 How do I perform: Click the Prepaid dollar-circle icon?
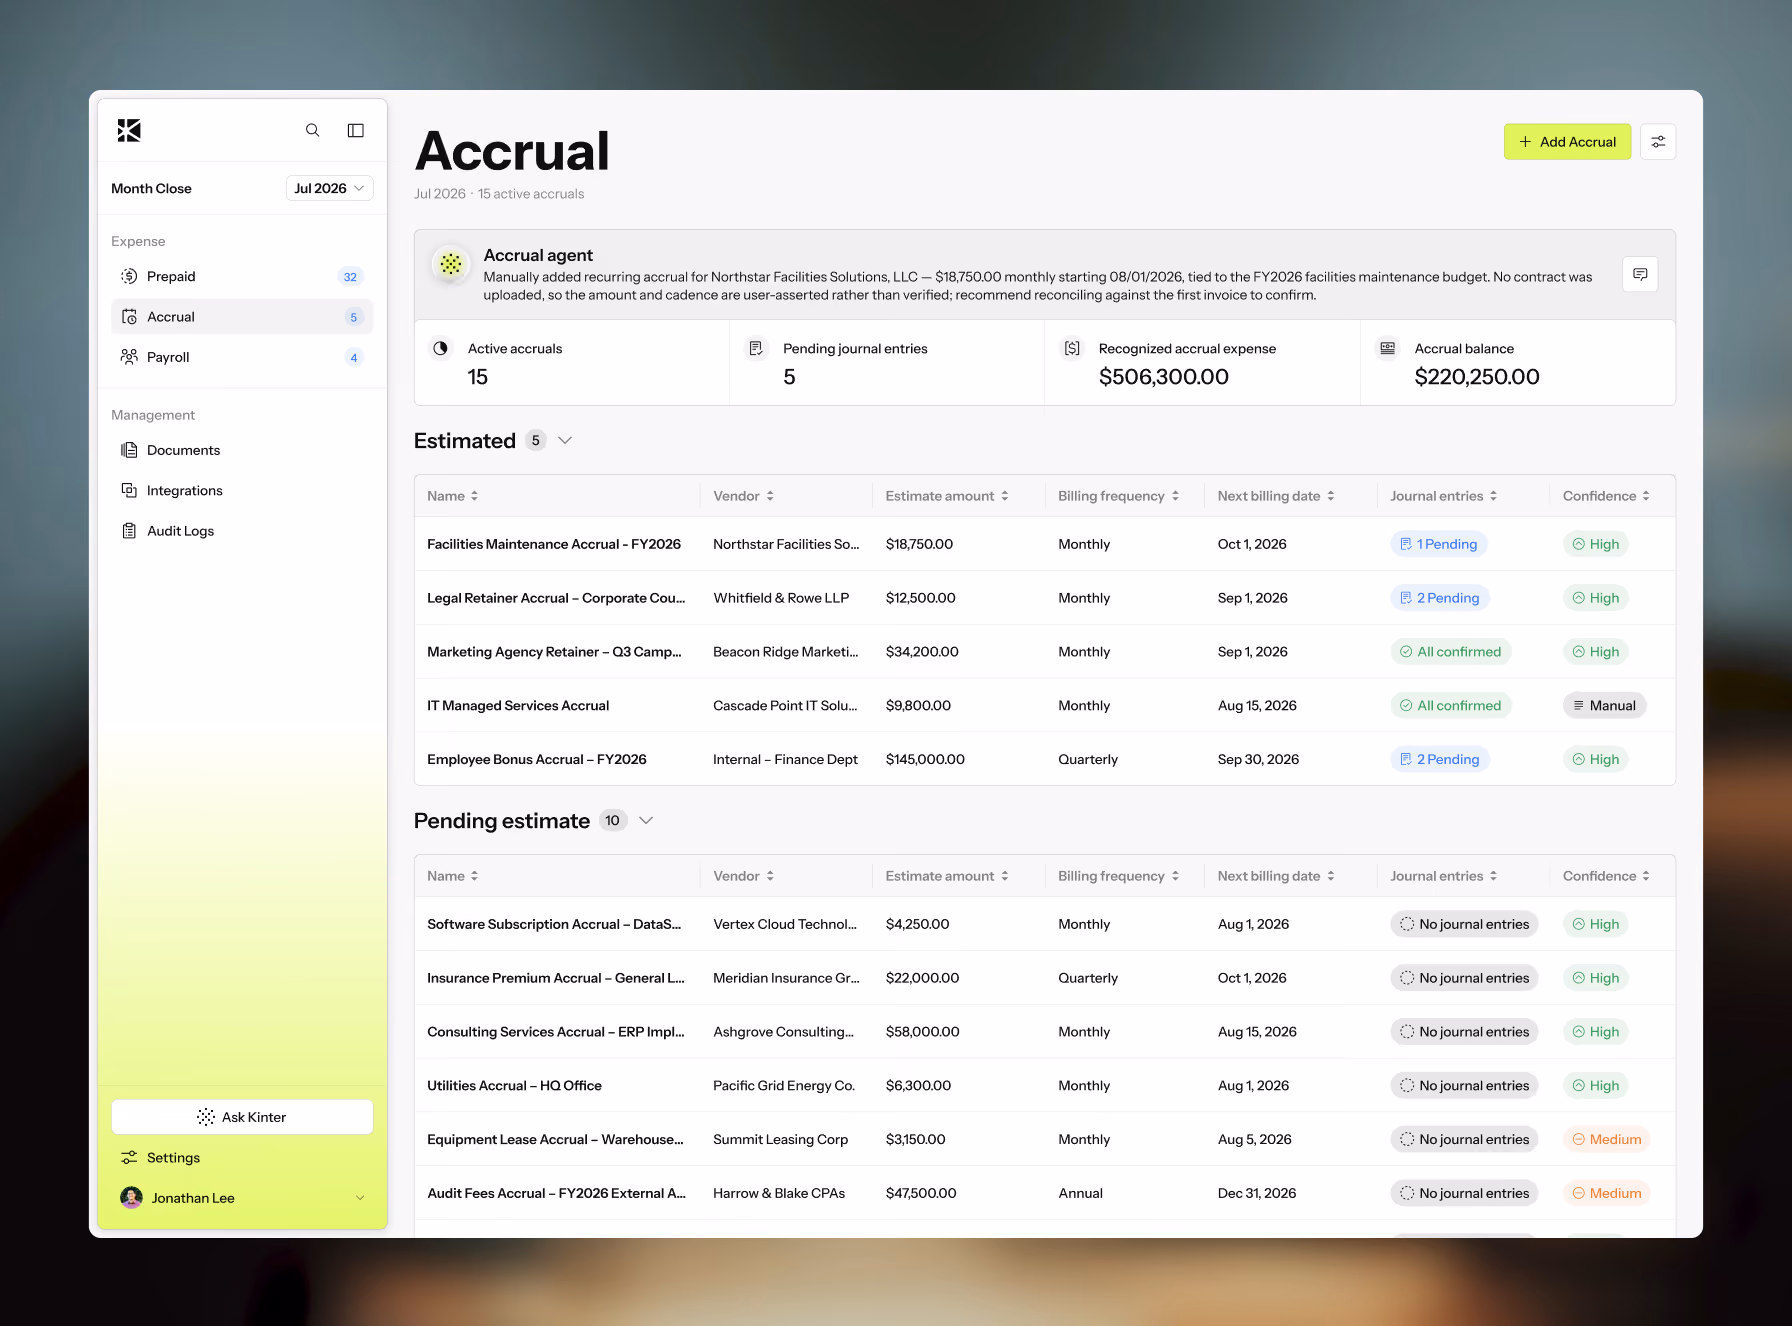[x=129, y=276]
